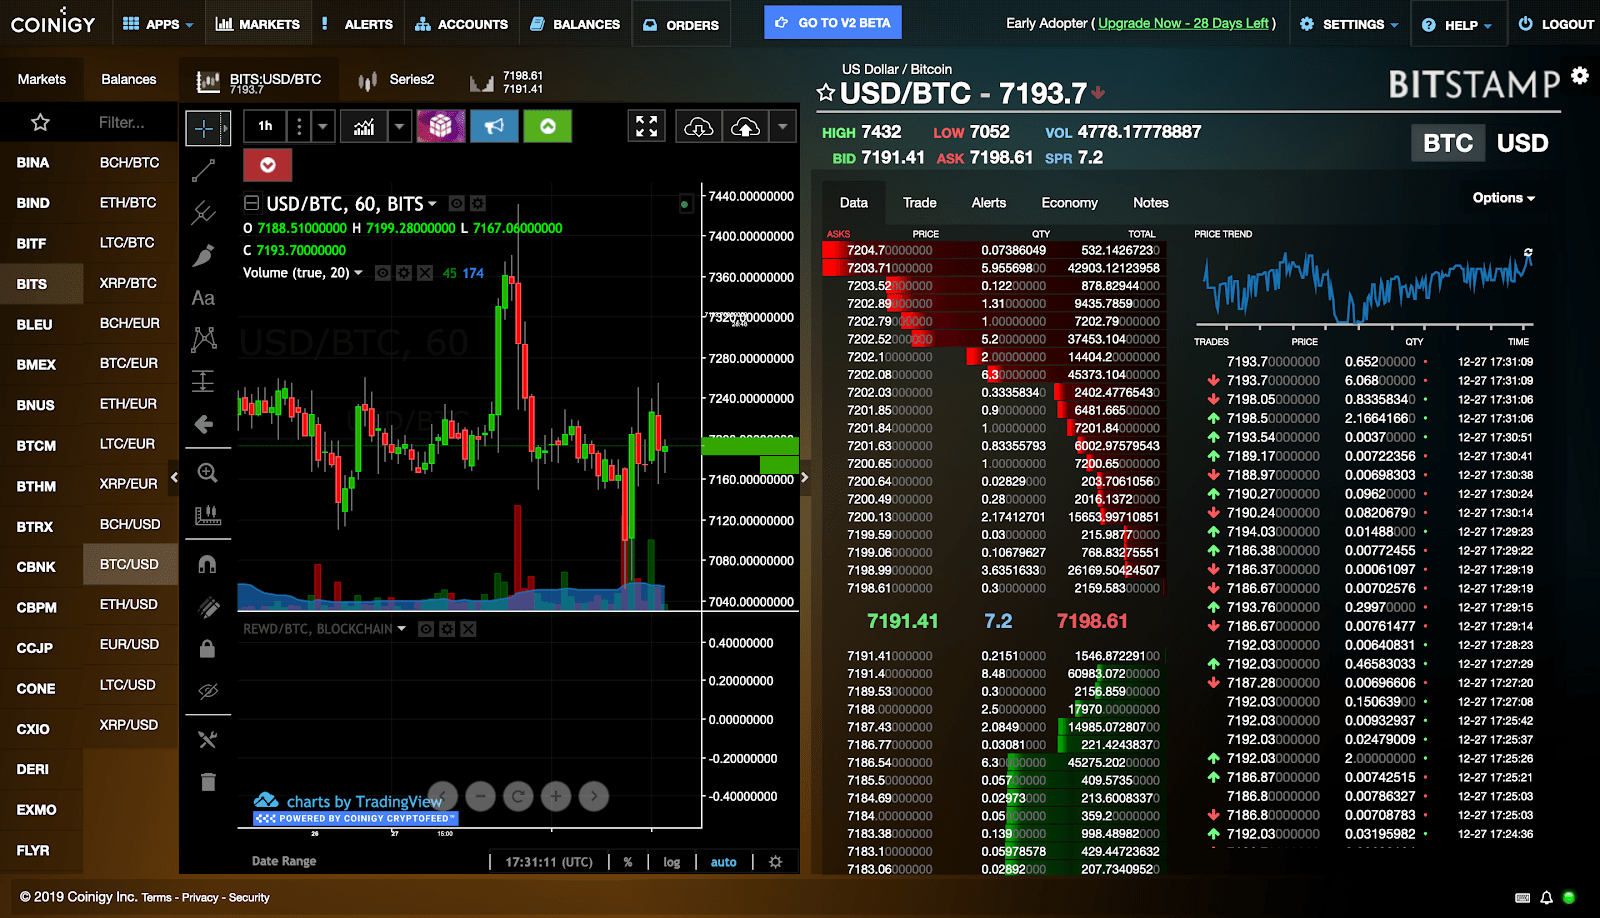
Task: Select BMEX exchange in sidebar
Action: tap(36, 365)
